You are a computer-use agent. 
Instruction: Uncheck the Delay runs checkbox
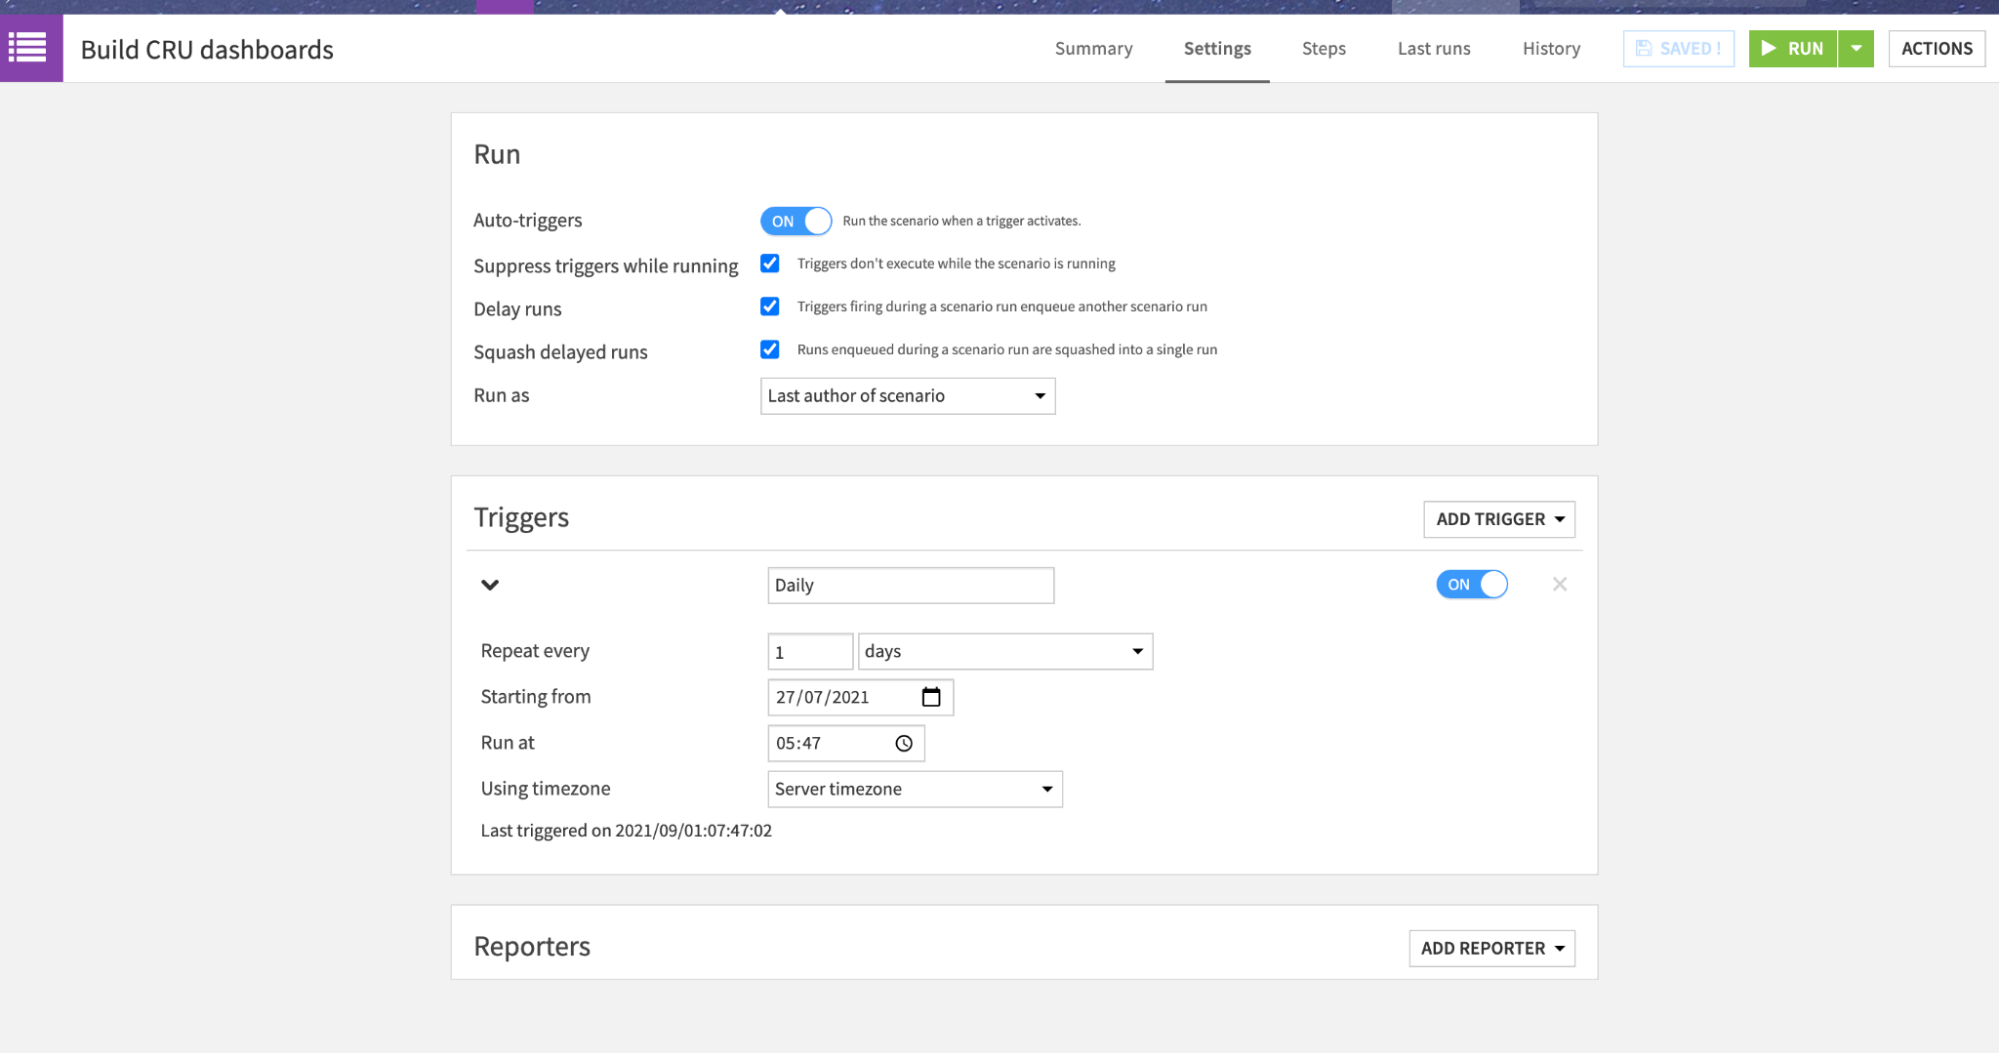[770, 306]
